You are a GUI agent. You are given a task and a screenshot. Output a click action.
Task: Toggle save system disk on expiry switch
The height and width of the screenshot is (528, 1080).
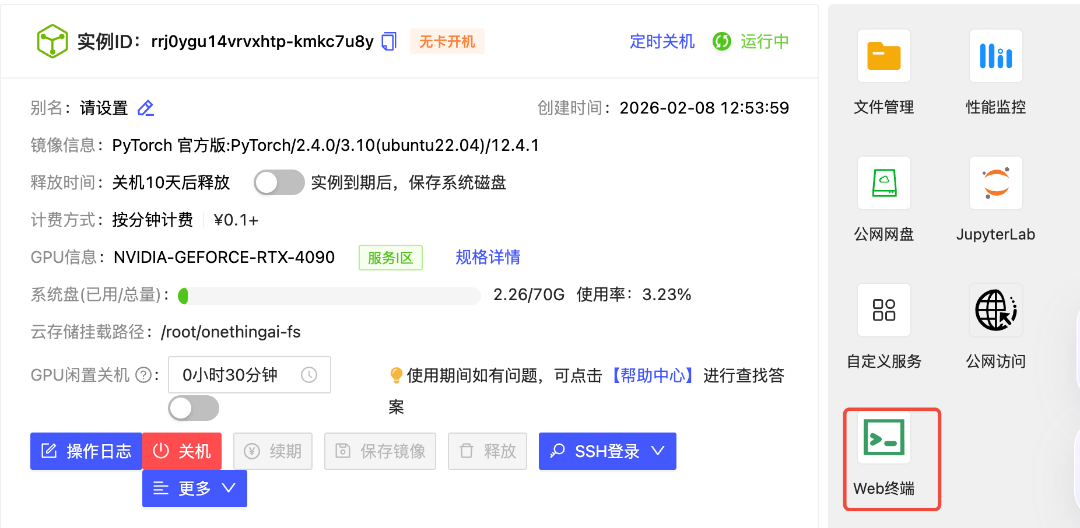pyautogui.click(x=279, y=182)
